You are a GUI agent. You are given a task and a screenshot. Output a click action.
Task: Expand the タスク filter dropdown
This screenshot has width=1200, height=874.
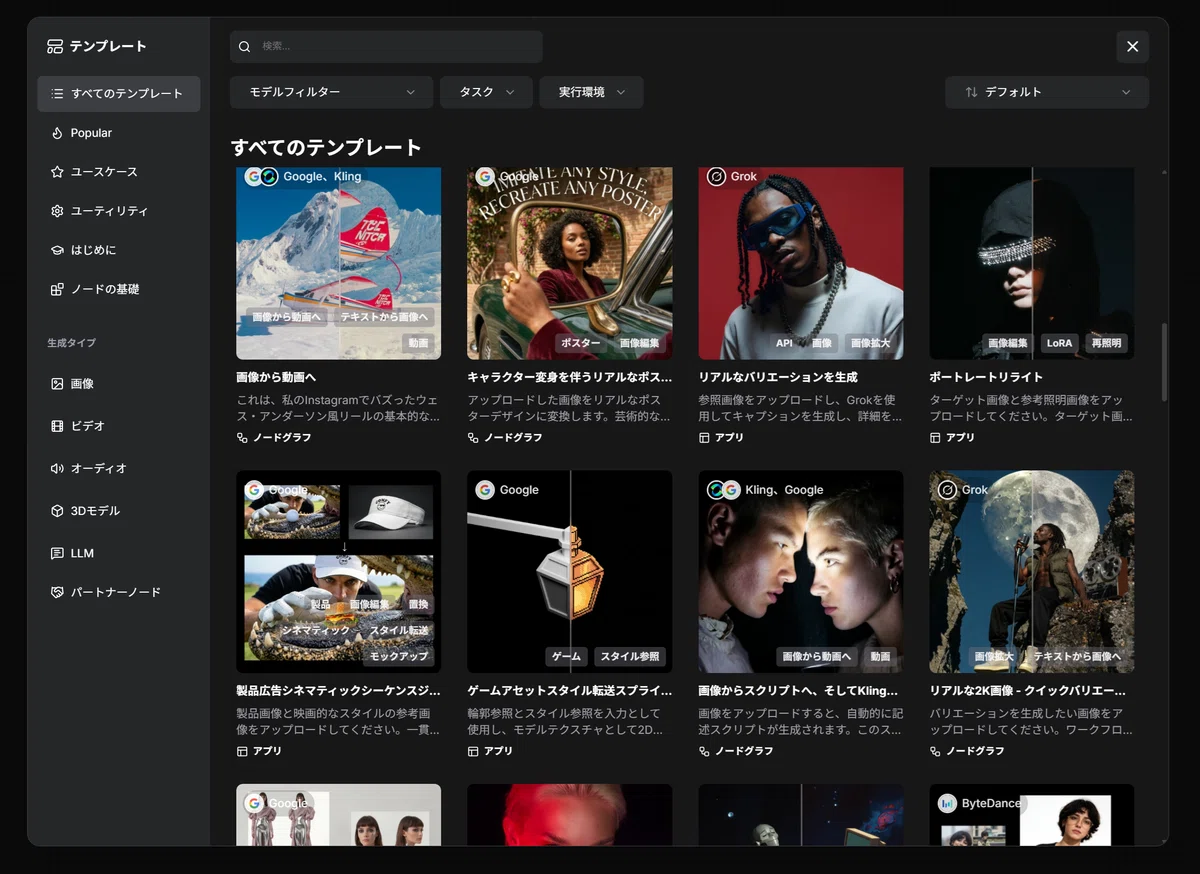click(x=486, y=92)
